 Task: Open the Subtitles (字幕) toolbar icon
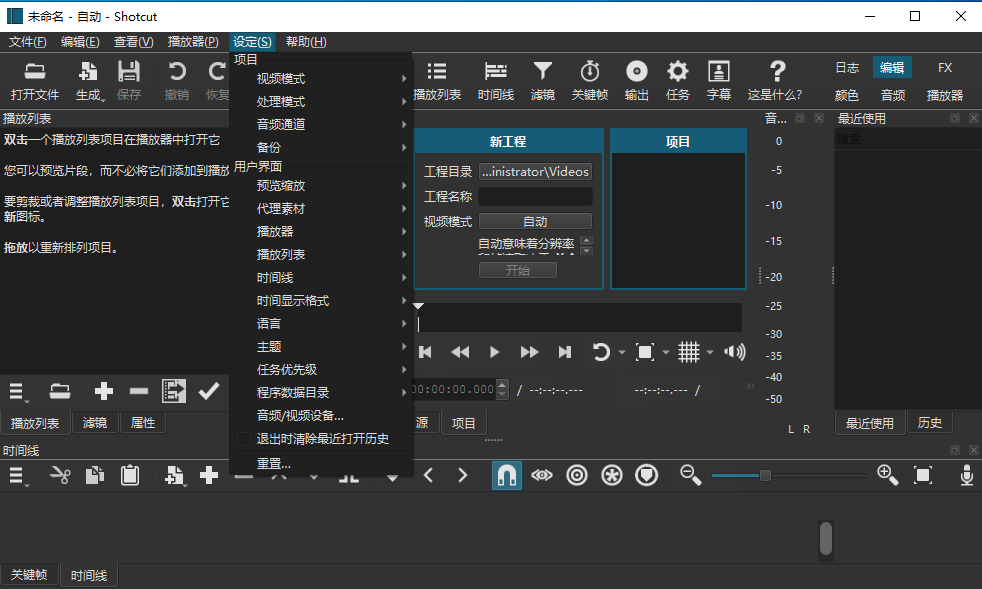pos(718,80)
